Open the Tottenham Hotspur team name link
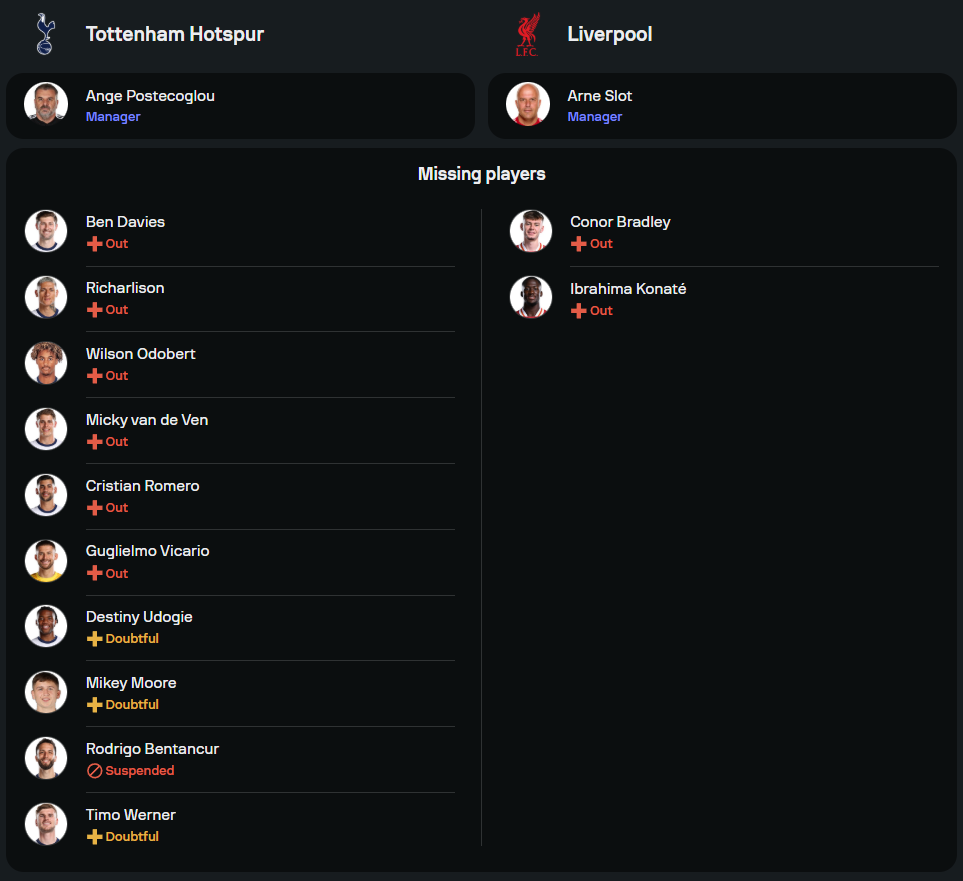 (174, 34)
